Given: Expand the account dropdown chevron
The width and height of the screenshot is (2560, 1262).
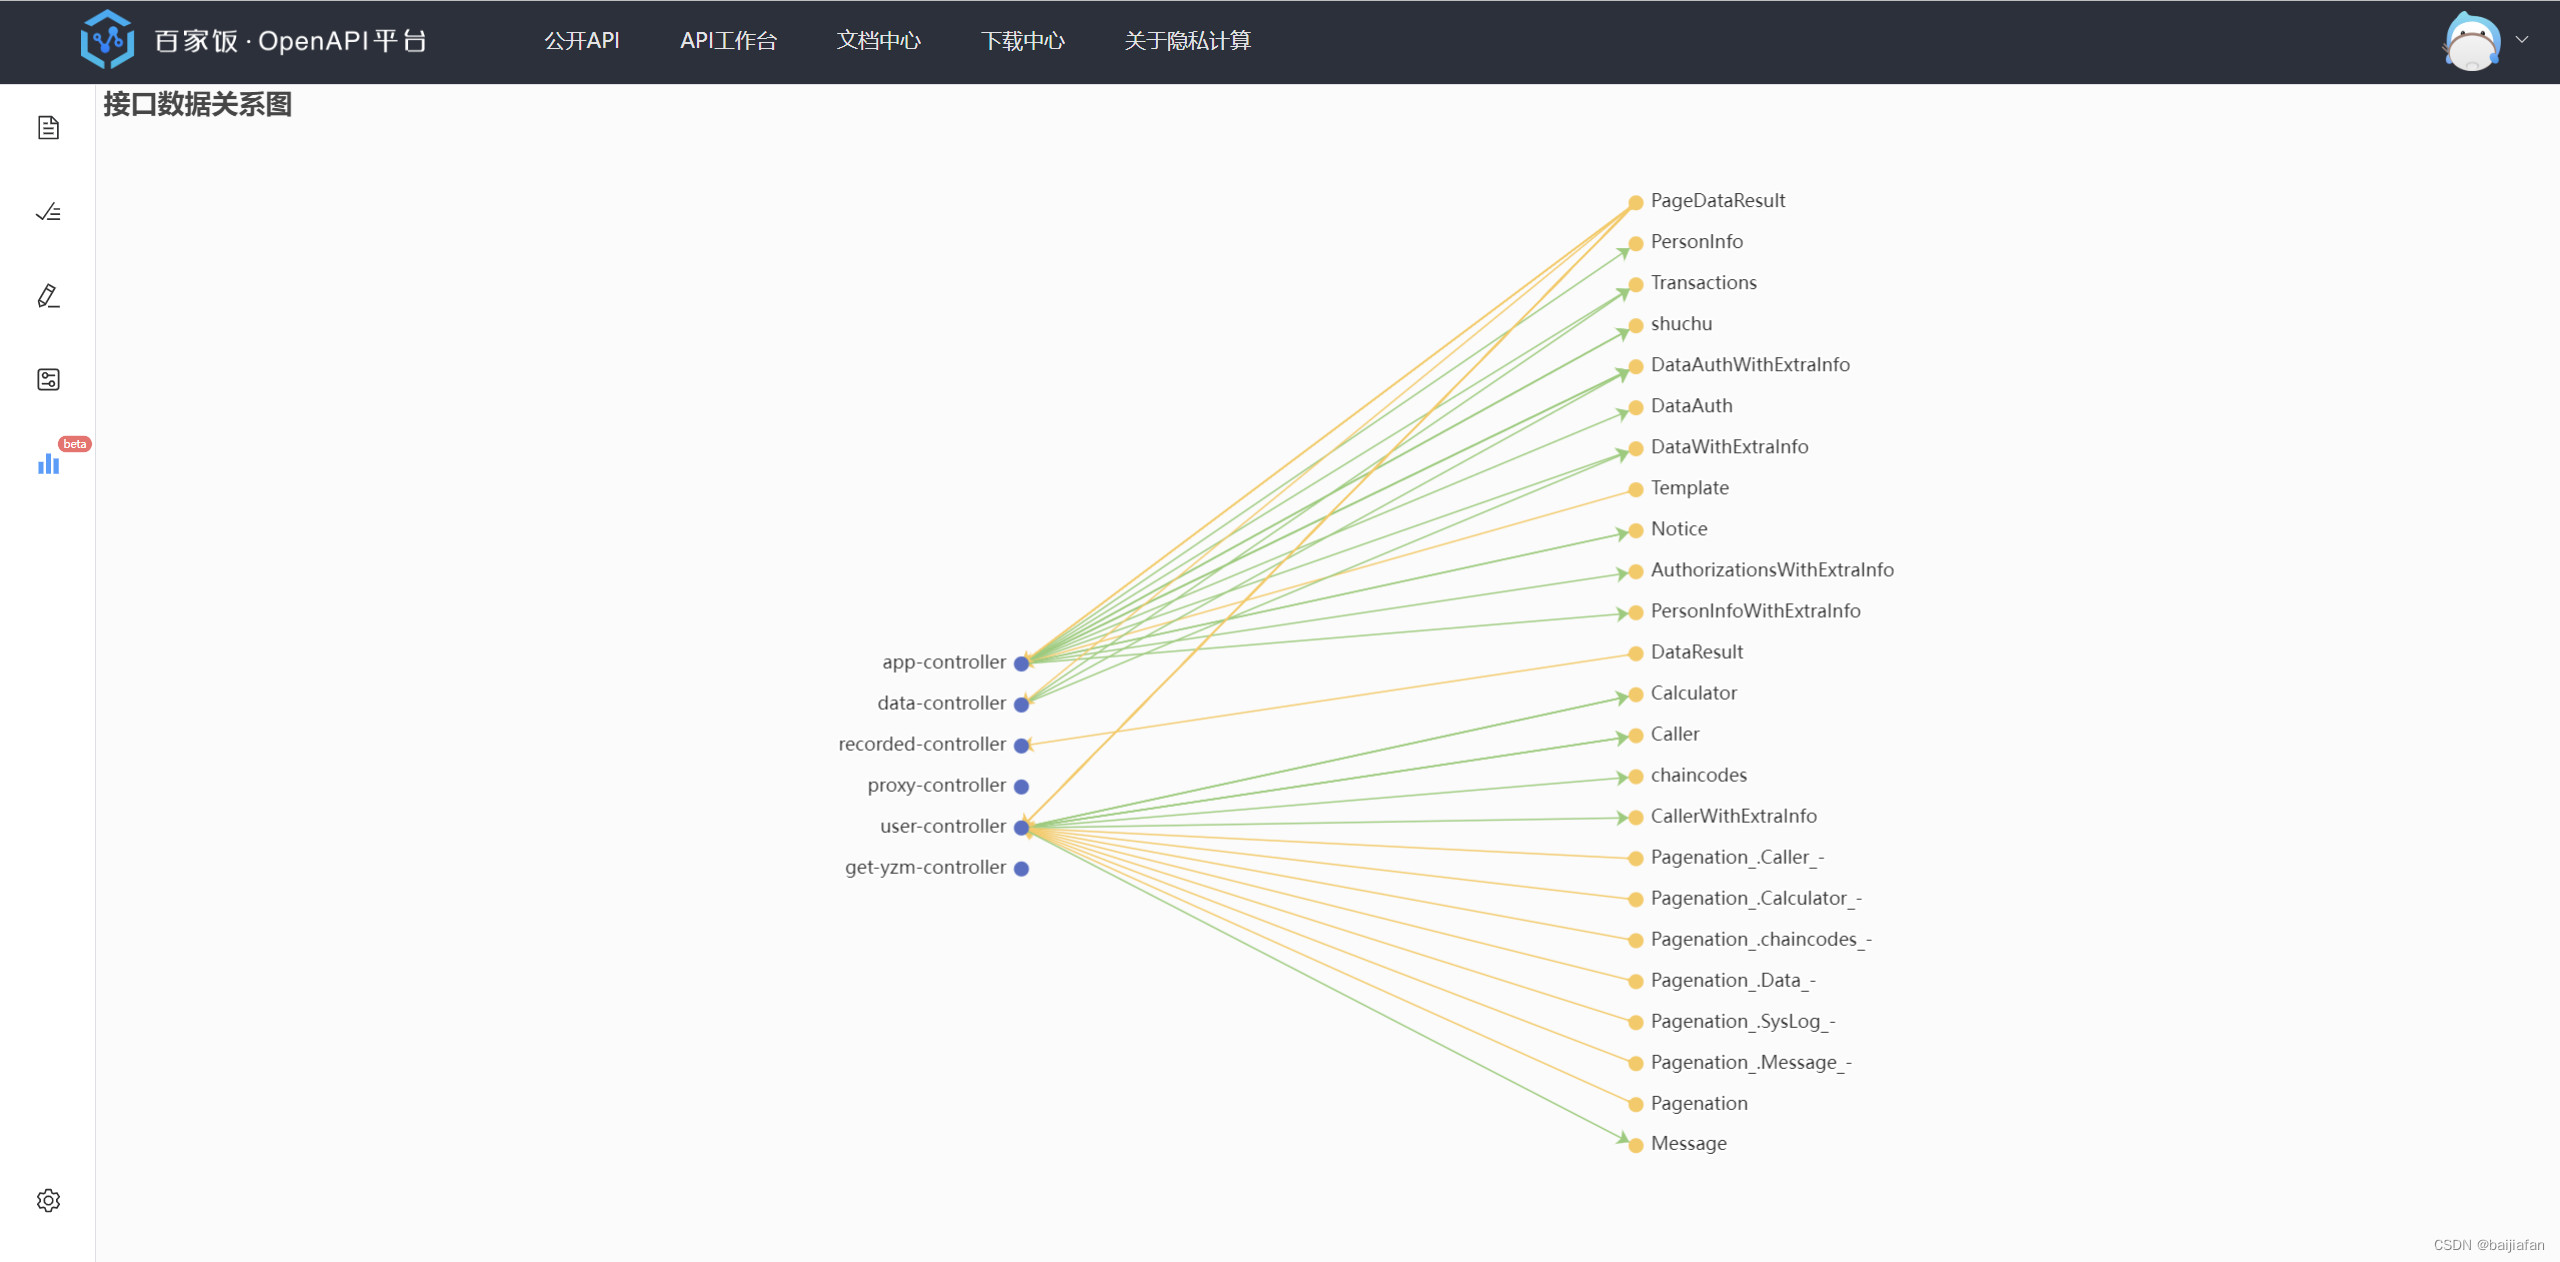Looking at the screenshot, I should pyautogui.click(x=2522, y=40).
